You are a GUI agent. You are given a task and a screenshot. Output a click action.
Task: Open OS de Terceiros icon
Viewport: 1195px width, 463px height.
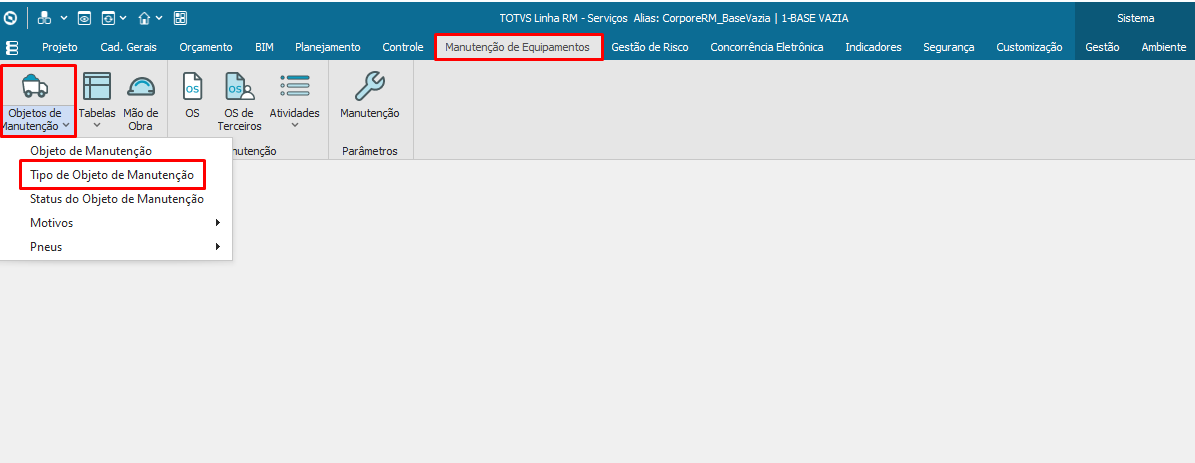(x=239, y=86)
